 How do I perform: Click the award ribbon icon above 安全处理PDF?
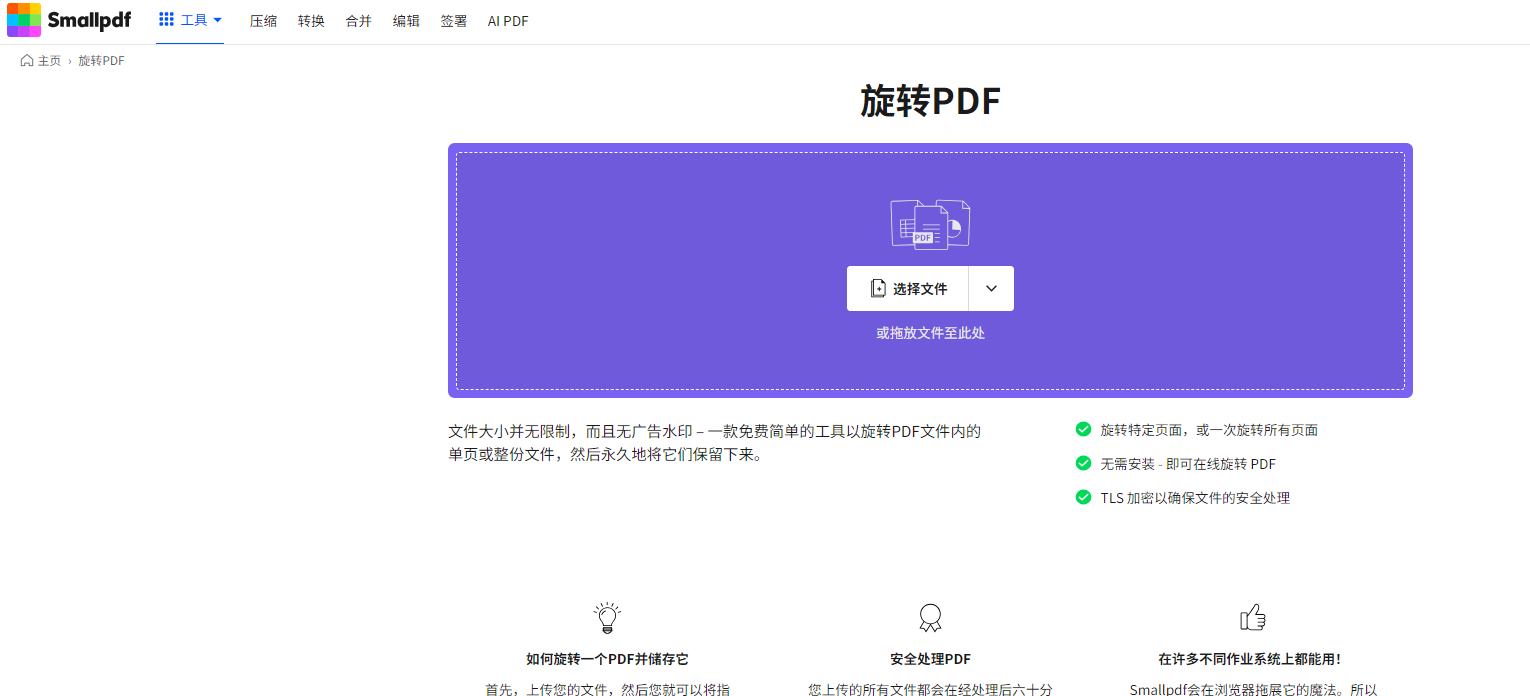930,618
